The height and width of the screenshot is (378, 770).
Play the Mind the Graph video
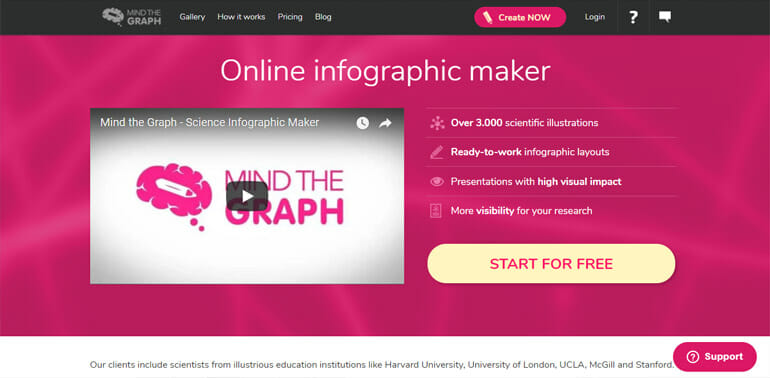click(247, 196)
